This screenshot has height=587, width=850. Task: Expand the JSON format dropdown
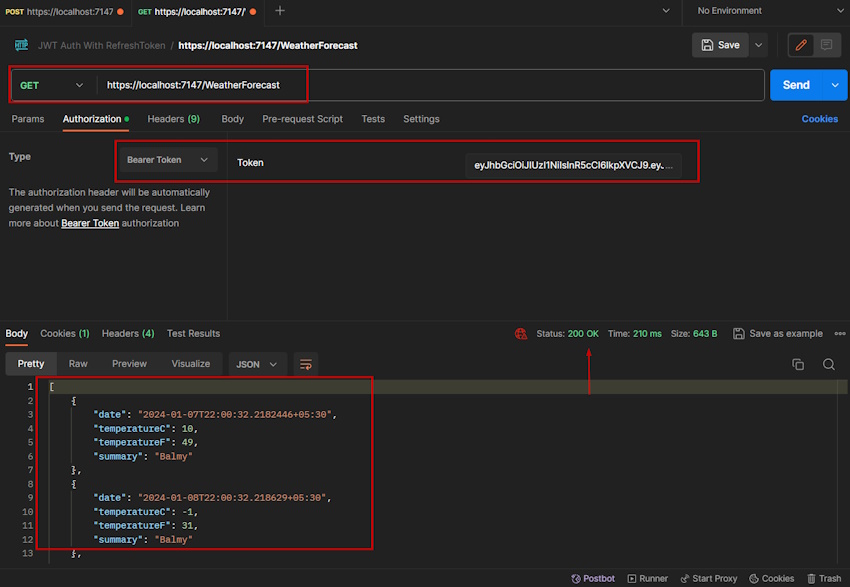tap(256, 364)
